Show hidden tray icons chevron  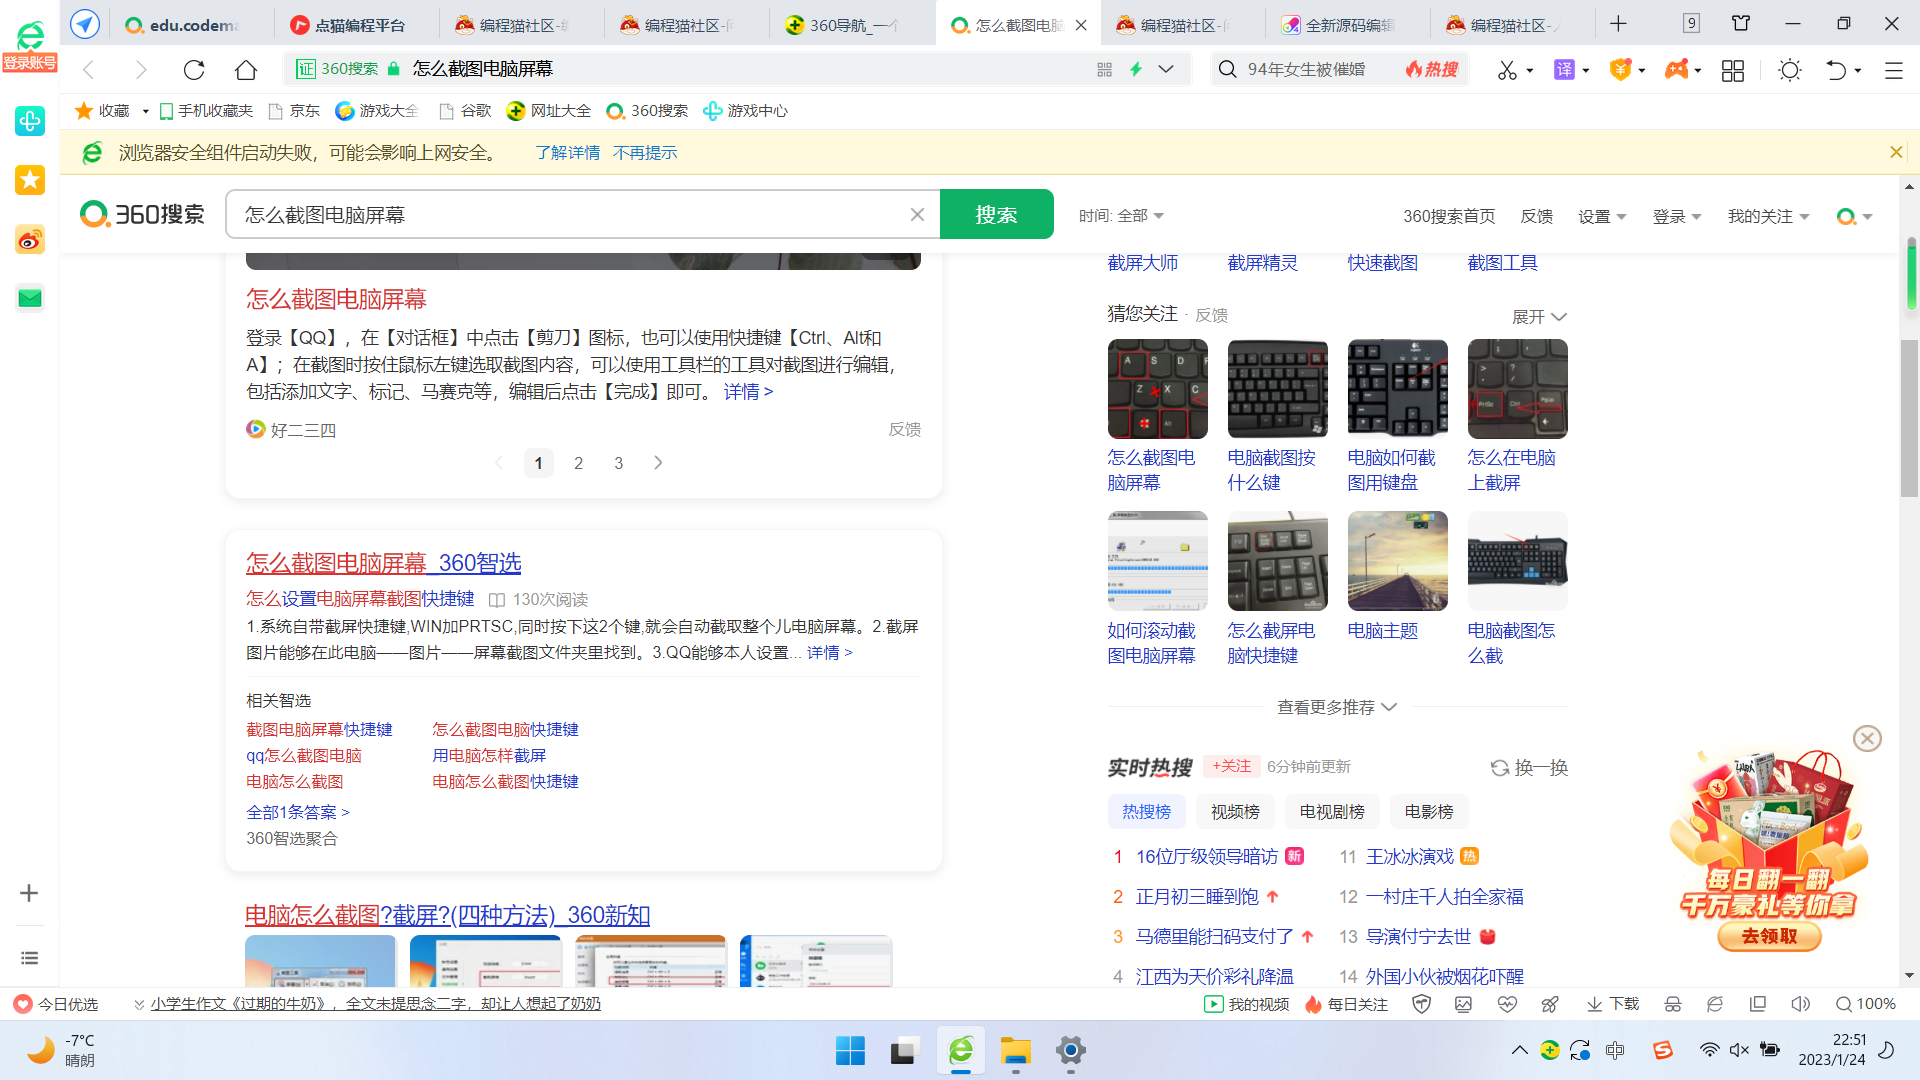pyautogui.click(x=1519, y=1050)
